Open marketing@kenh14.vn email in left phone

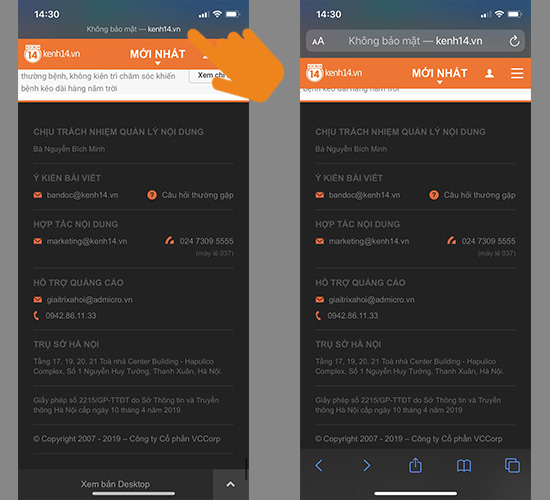[x=87, y=241]
